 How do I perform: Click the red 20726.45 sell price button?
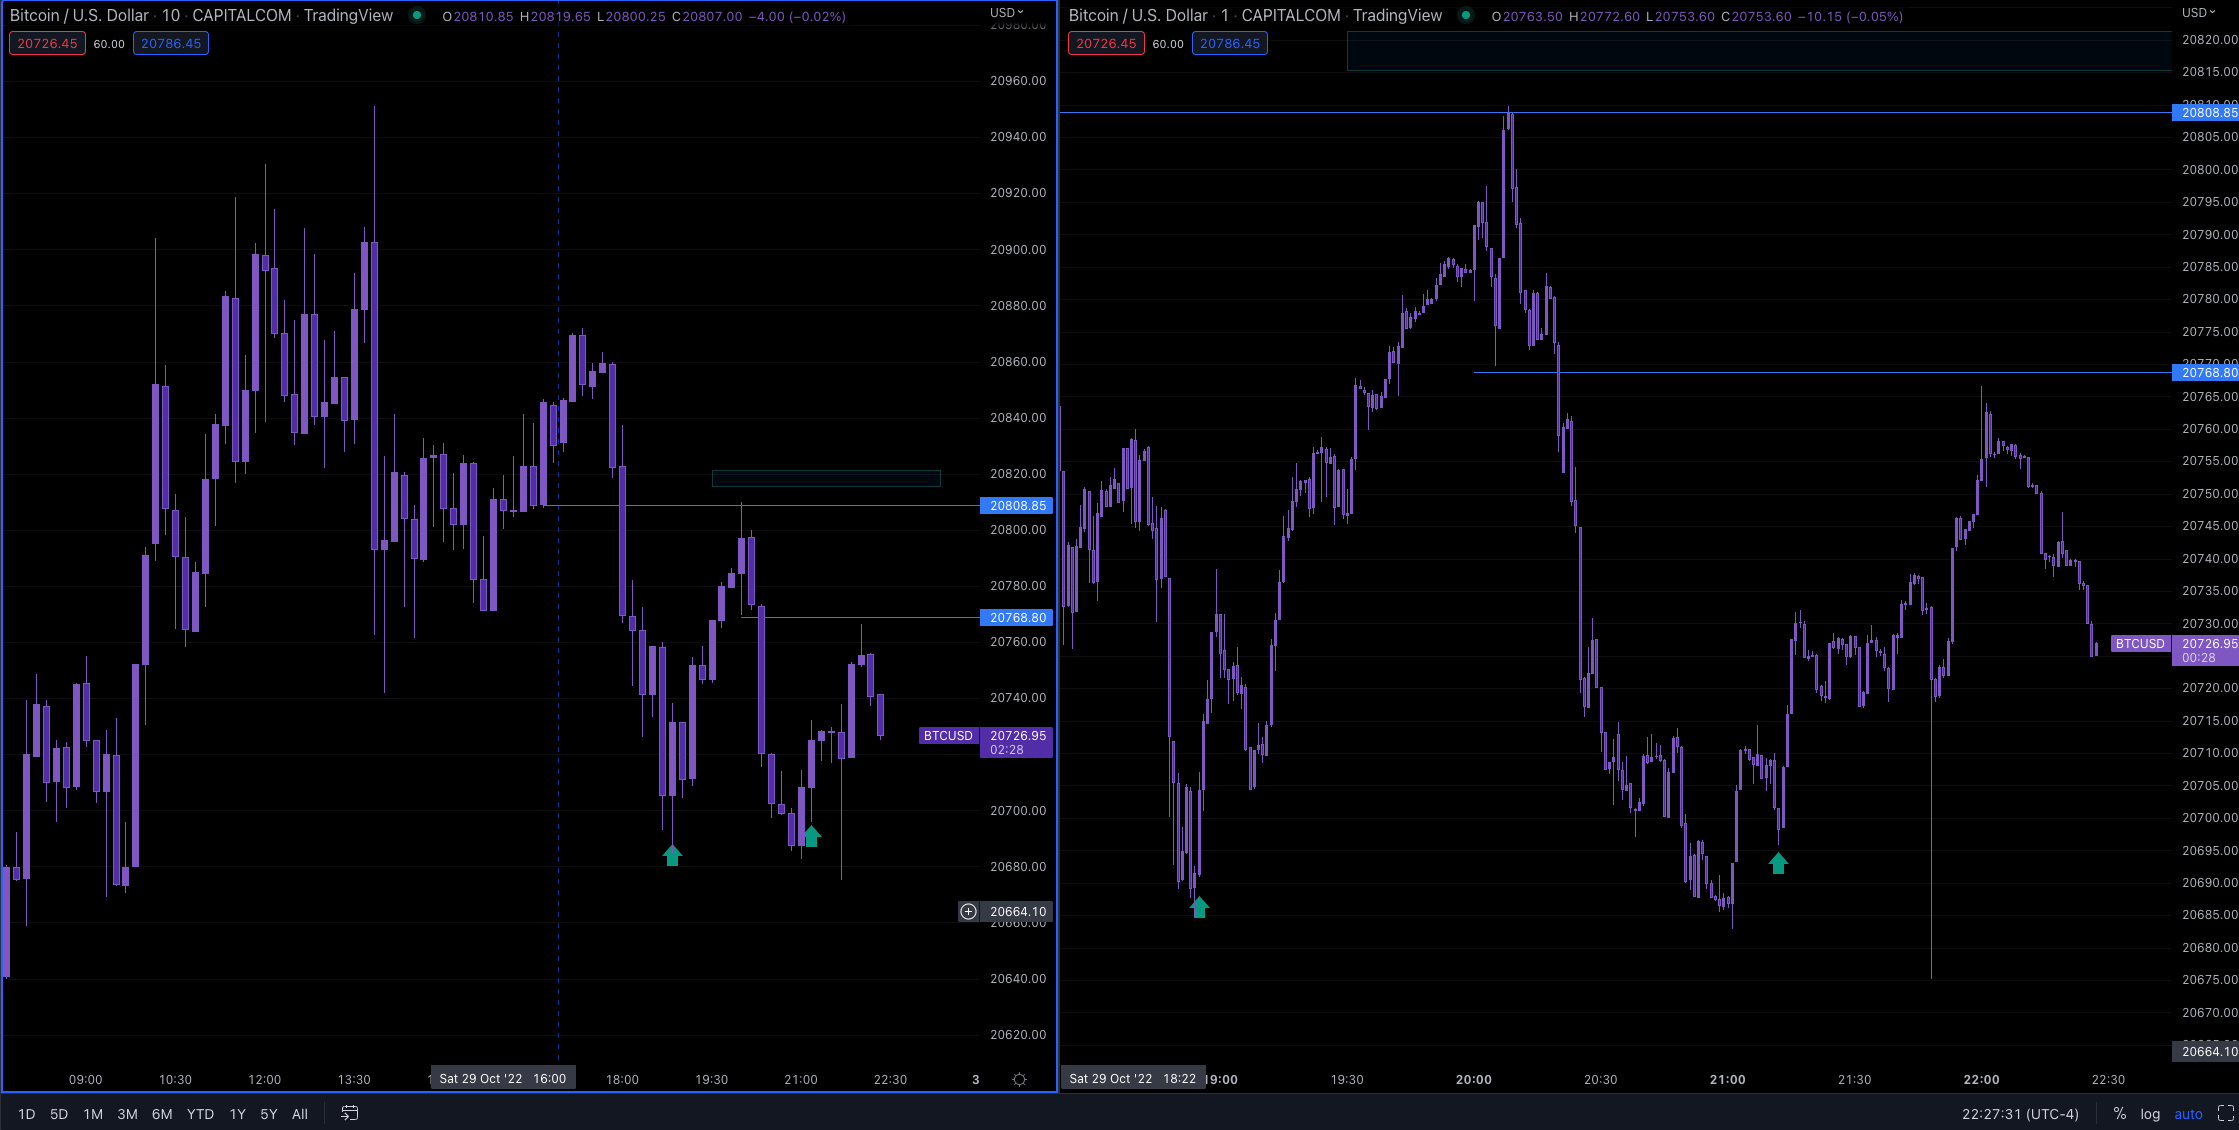[47, 43]
